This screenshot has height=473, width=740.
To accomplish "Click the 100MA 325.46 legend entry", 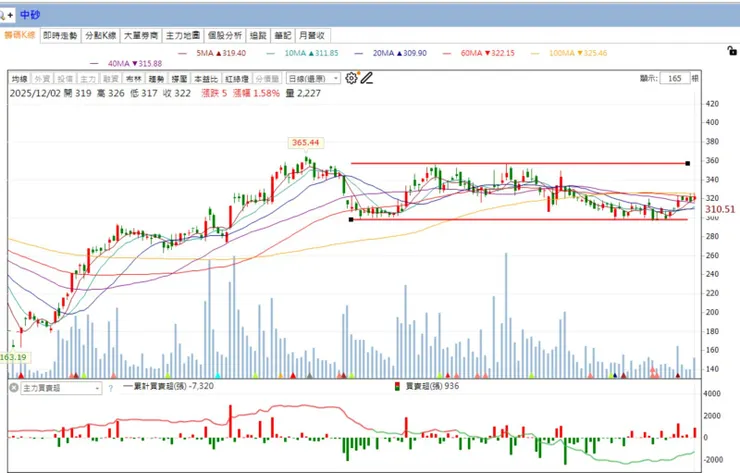I will pyautogui.click(x=569, y=53).
